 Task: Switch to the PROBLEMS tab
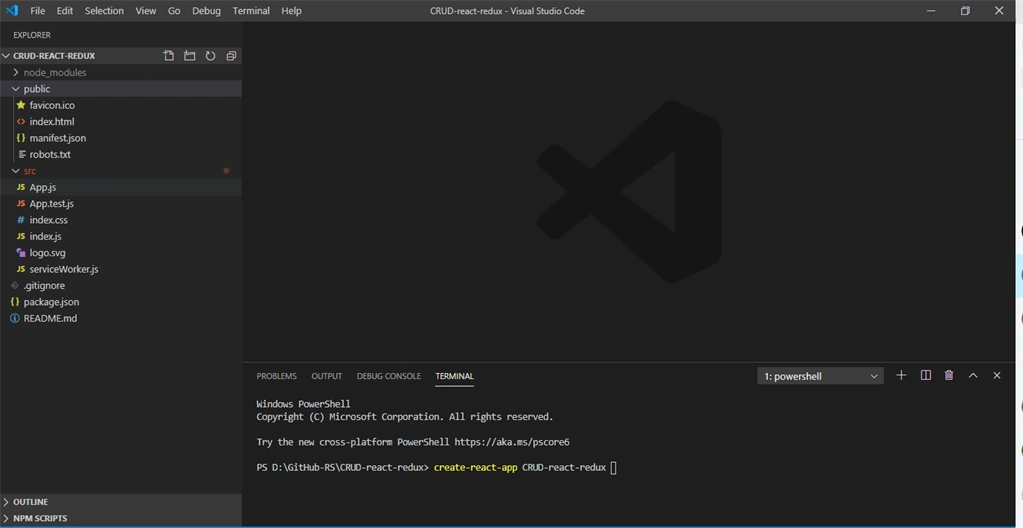[276, 376]
